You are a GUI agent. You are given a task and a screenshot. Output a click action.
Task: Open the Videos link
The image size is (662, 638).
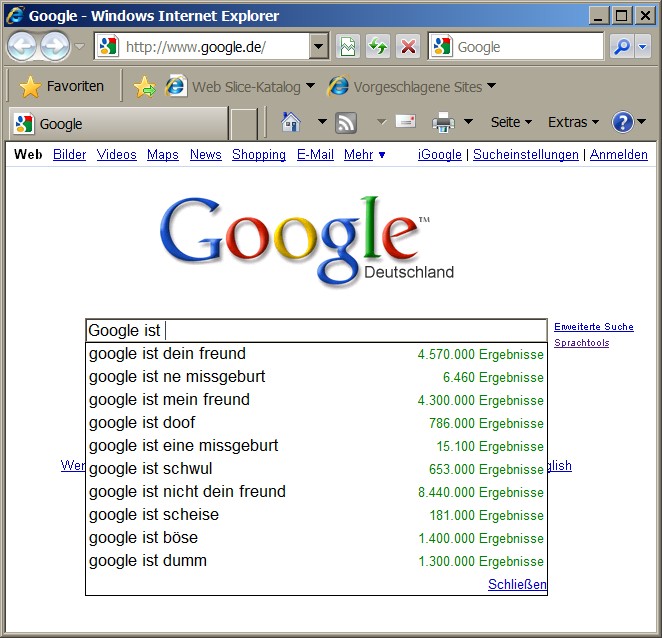117,155
